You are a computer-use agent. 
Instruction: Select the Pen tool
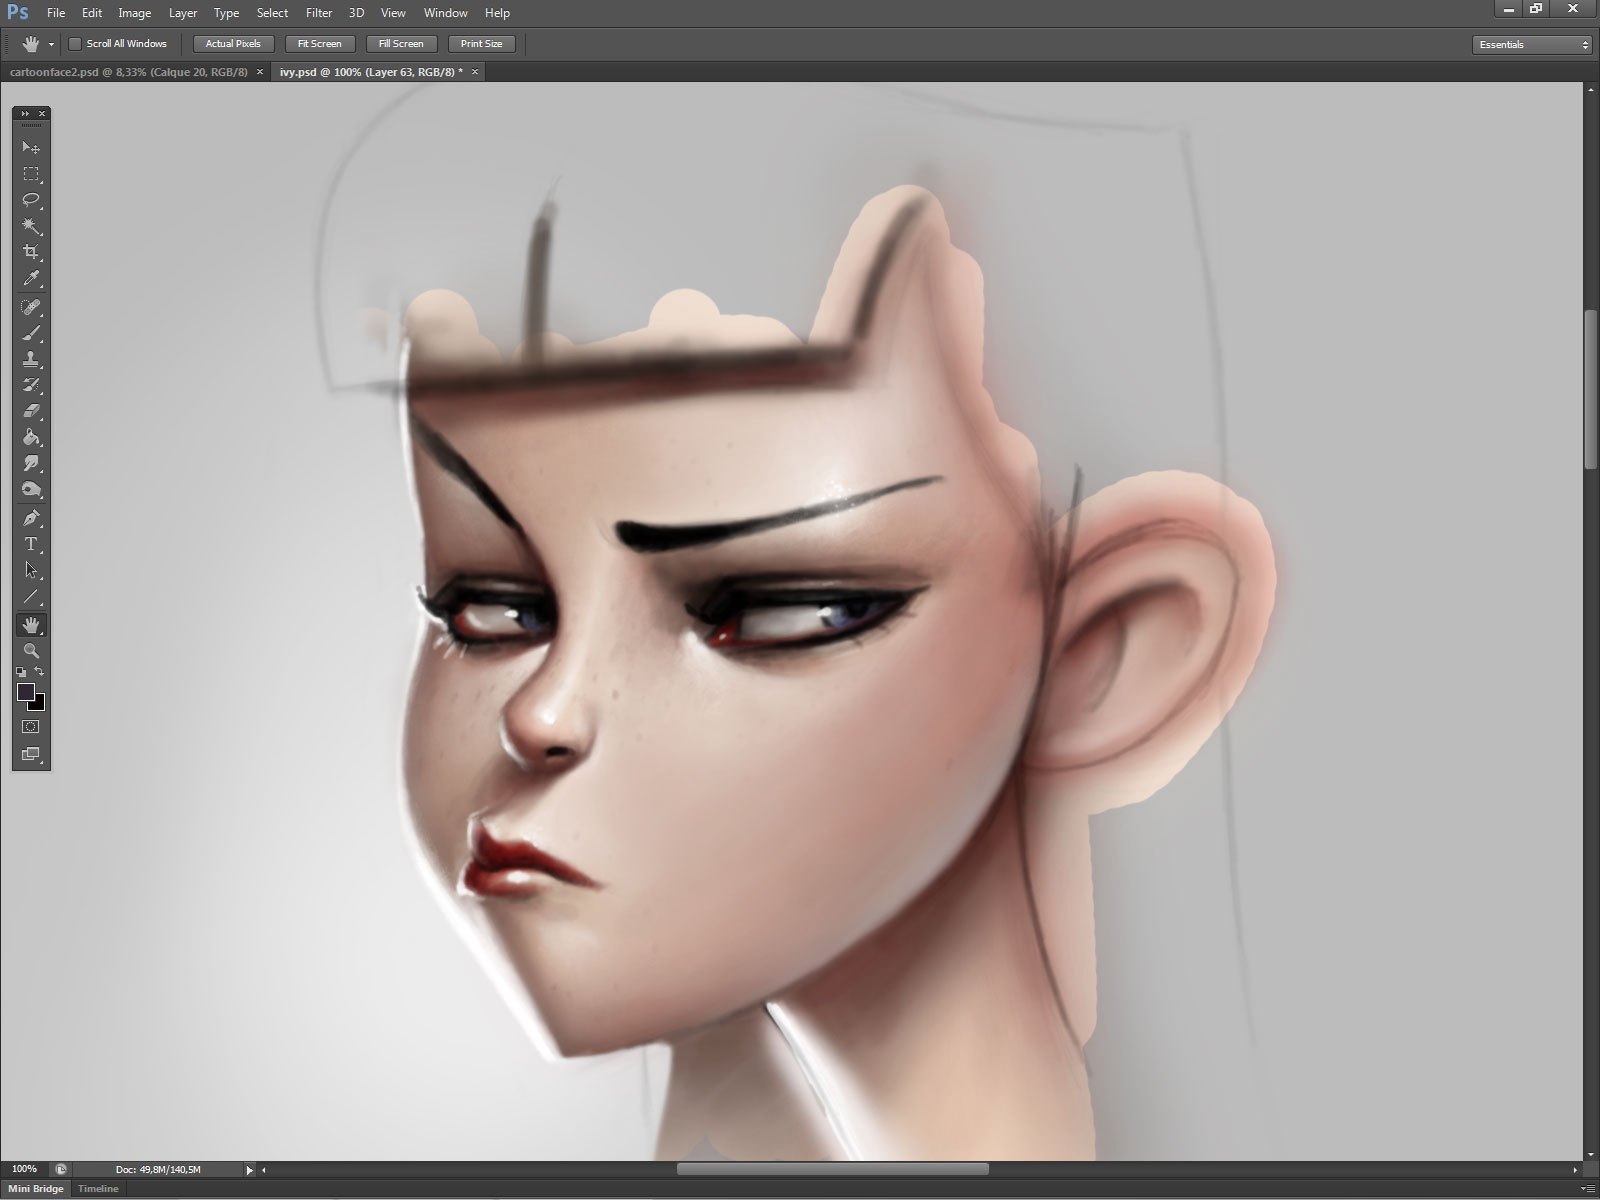click(x=30, y=517)
